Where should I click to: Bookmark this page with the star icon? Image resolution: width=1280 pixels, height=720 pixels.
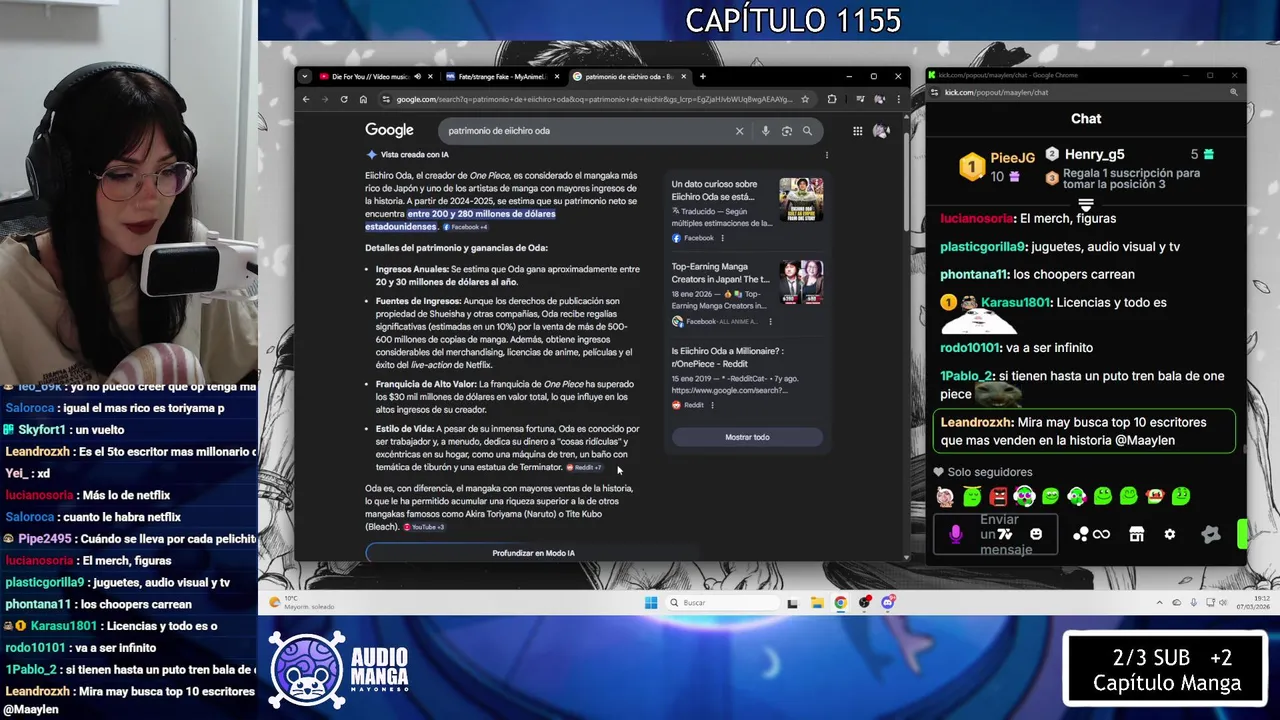807,99
